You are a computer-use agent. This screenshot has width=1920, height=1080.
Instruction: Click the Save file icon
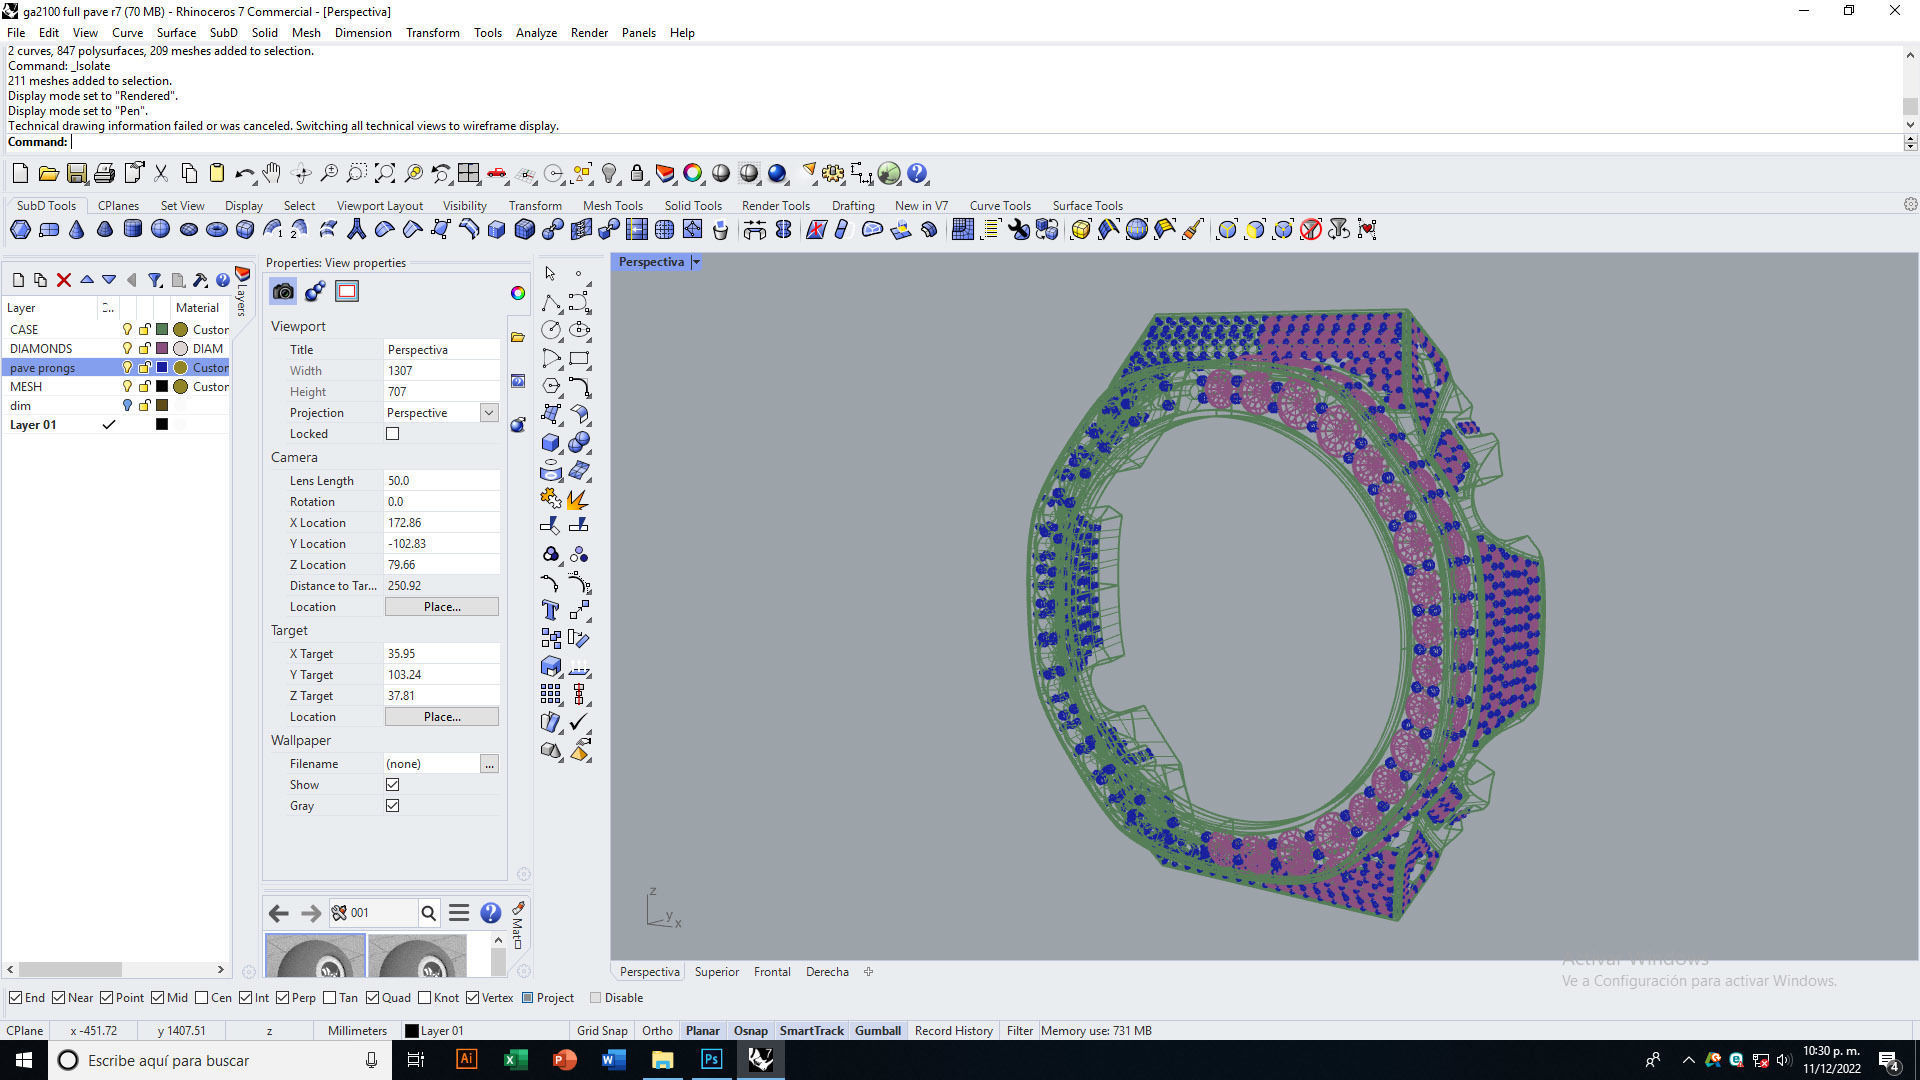click(76, 174)
